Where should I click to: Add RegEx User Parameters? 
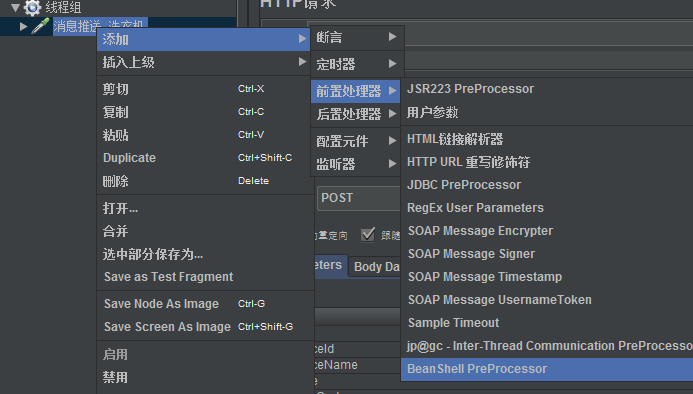coord(547,208)
